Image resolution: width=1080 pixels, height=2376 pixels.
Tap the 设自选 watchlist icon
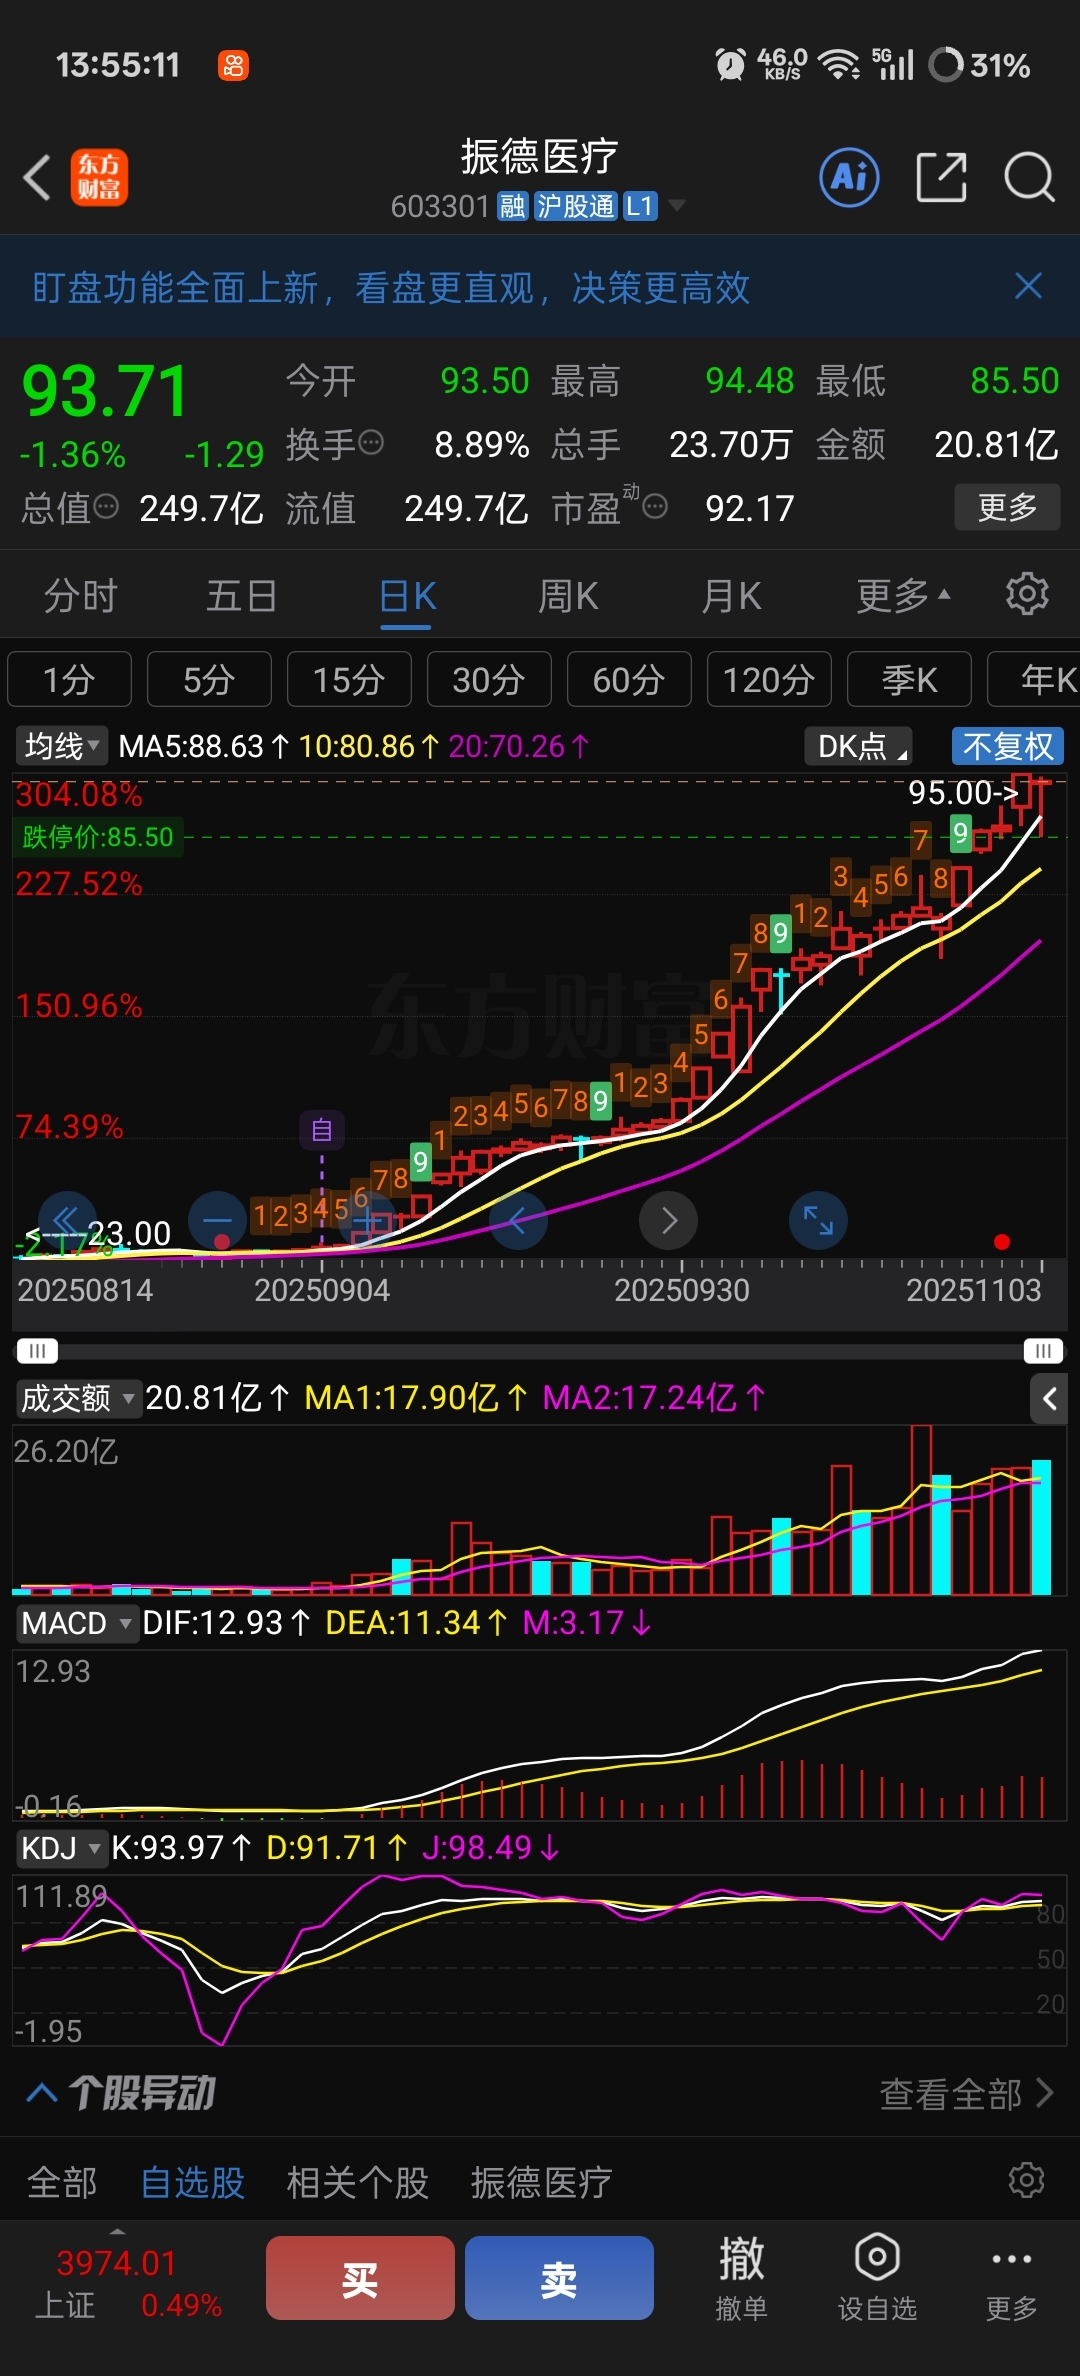coord(877,2278)
